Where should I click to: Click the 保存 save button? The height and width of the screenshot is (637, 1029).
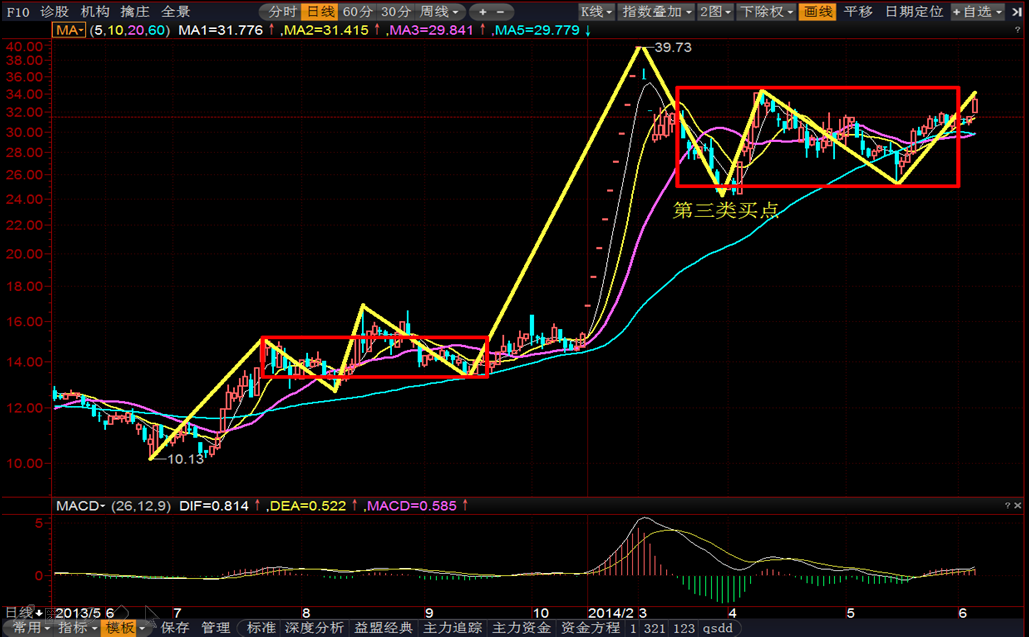pos(175,628)
